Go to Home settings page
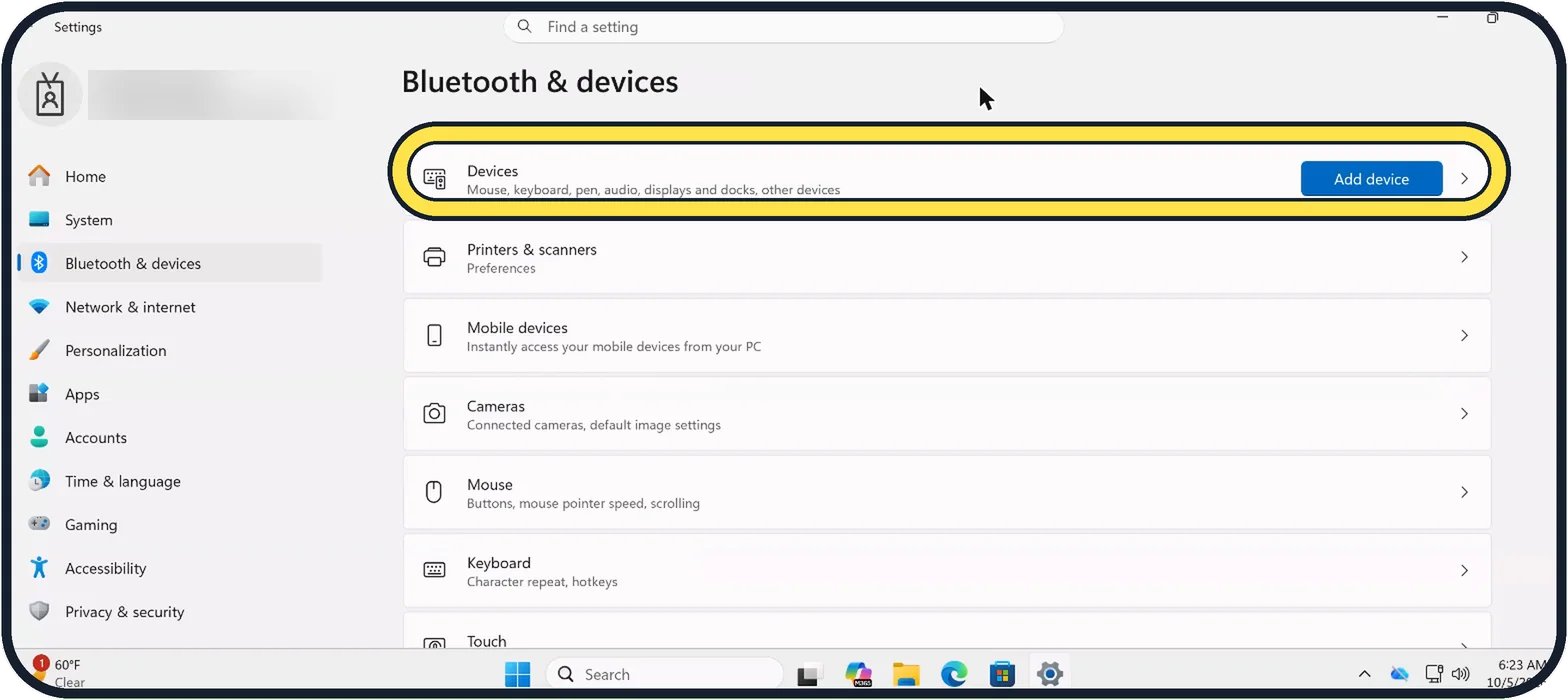The width and height of the screenshot is (1568, 700). point(169,176)
